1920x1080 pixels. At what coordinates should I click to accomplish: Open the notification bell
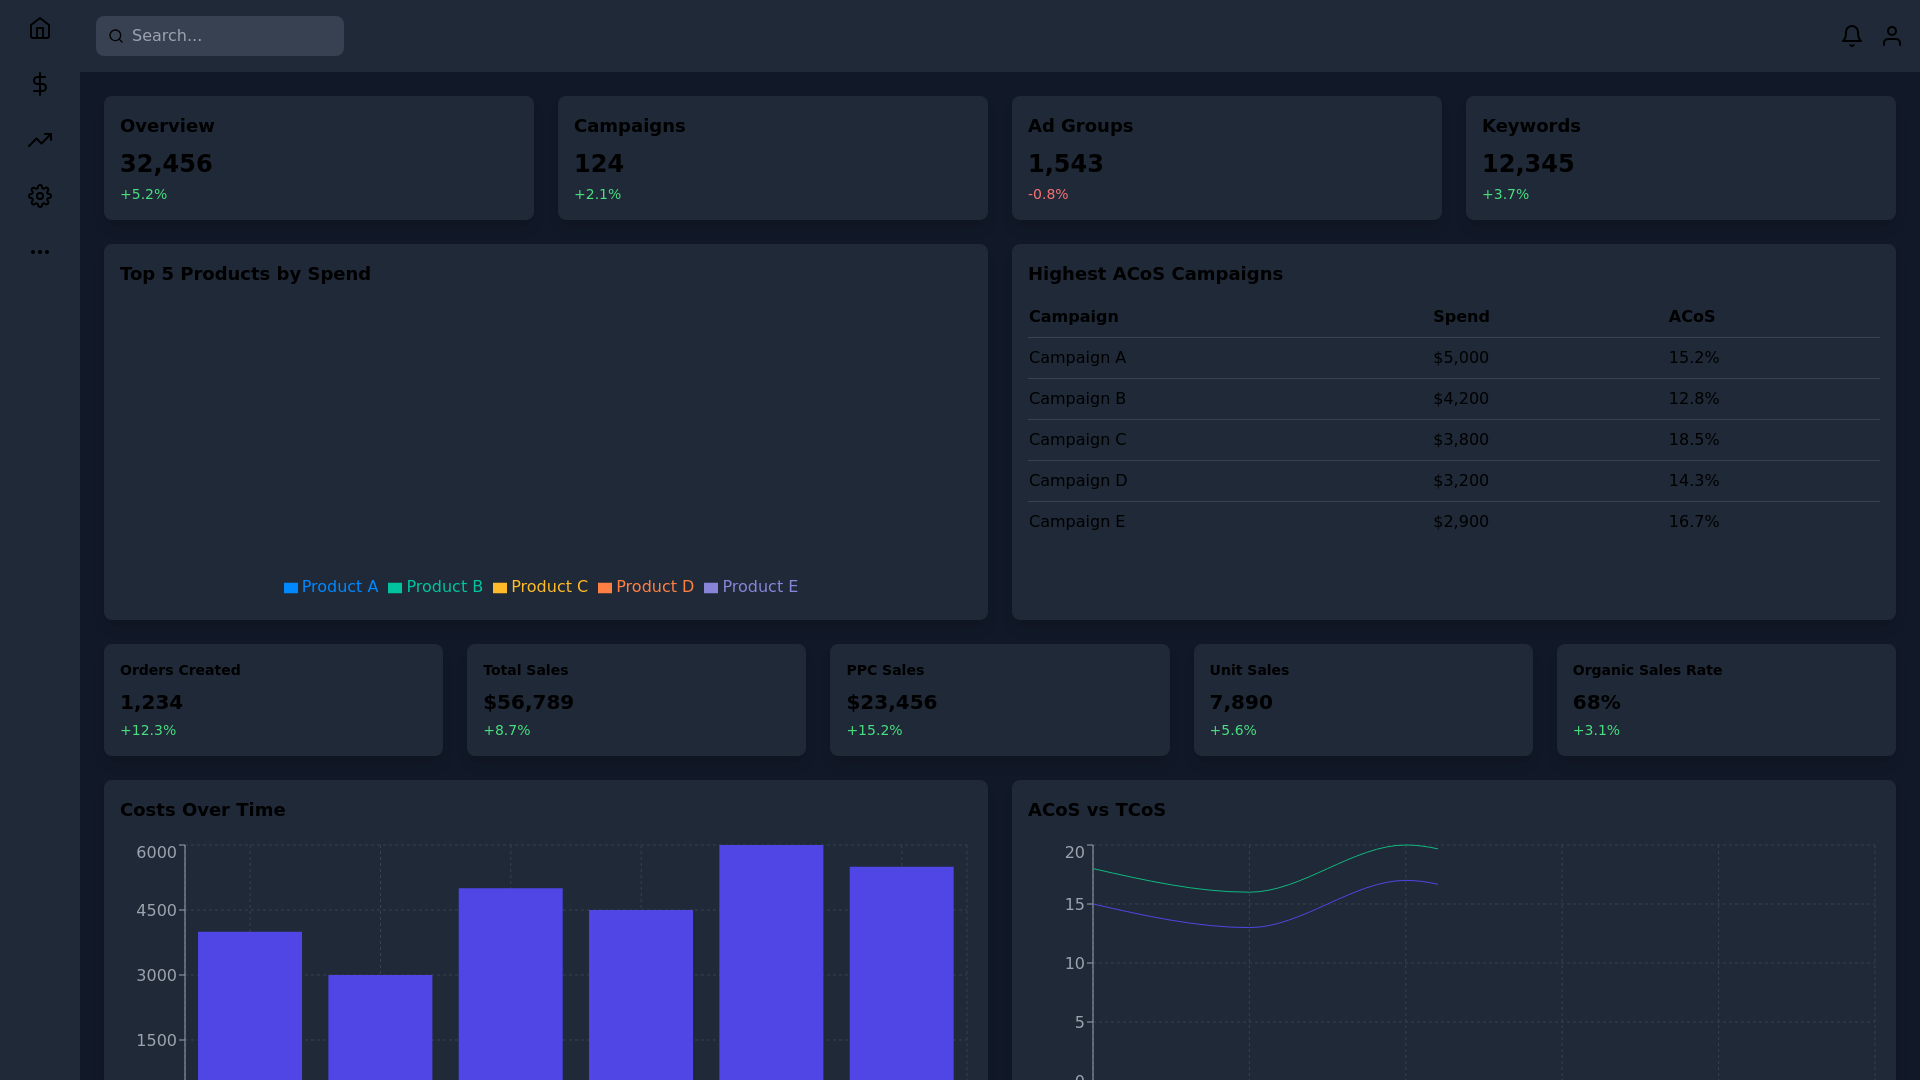1851,35
